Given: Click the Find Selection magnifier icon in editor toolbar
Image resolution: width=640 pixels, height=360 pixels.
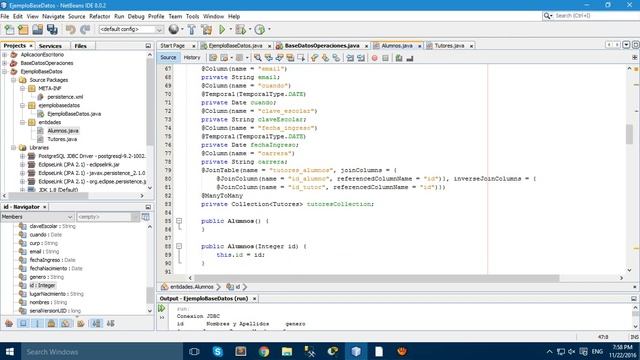Looking at the screenshot, I should [x=258, y=58].
